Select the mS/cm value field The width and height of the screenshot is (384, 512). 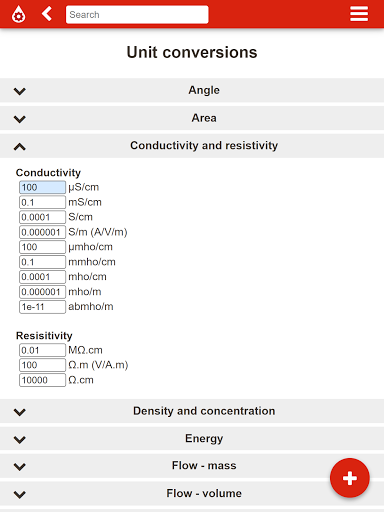coord(42,202)
